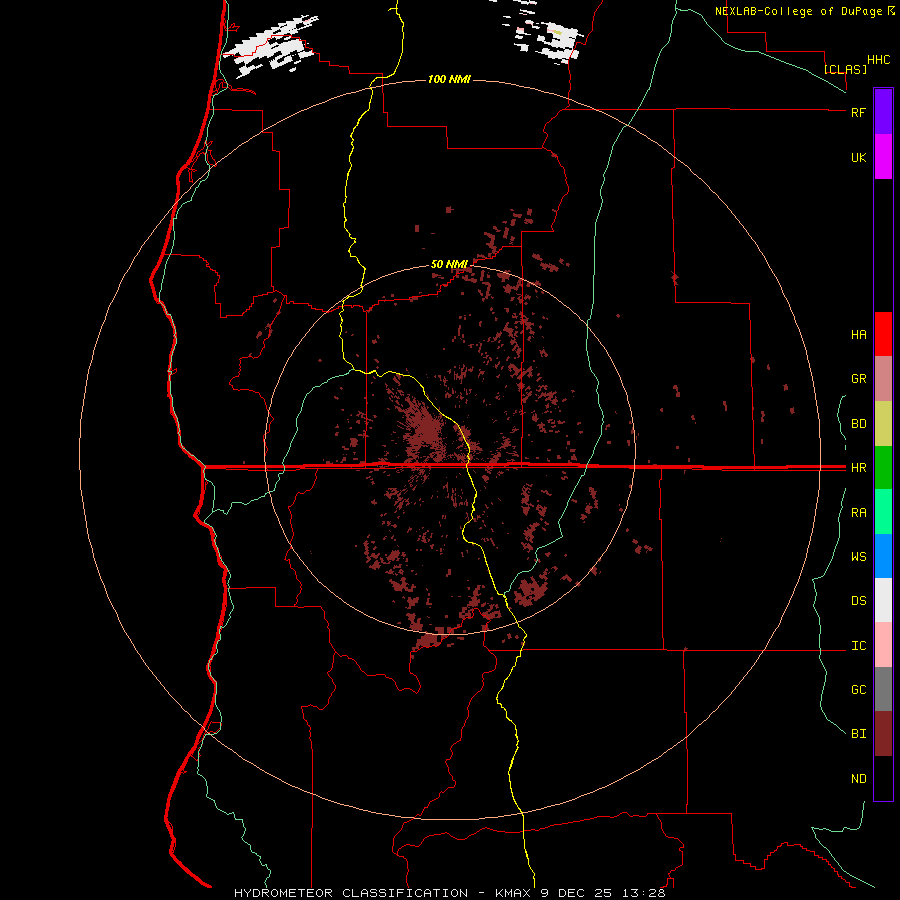Click the light pink IC legend swatch
Viewport: 900px width, 900px height.
click(883, 645)
